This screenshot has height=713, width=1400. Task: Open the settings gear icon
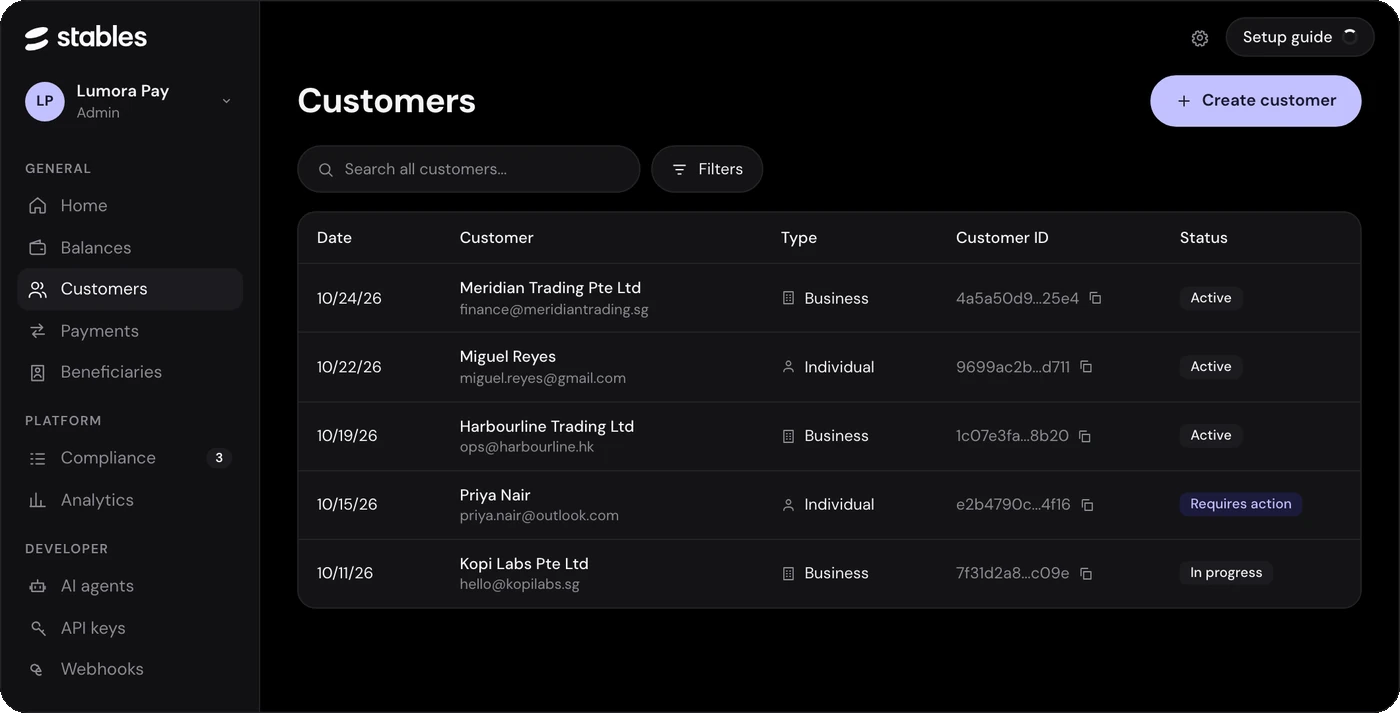[1200, 38]
